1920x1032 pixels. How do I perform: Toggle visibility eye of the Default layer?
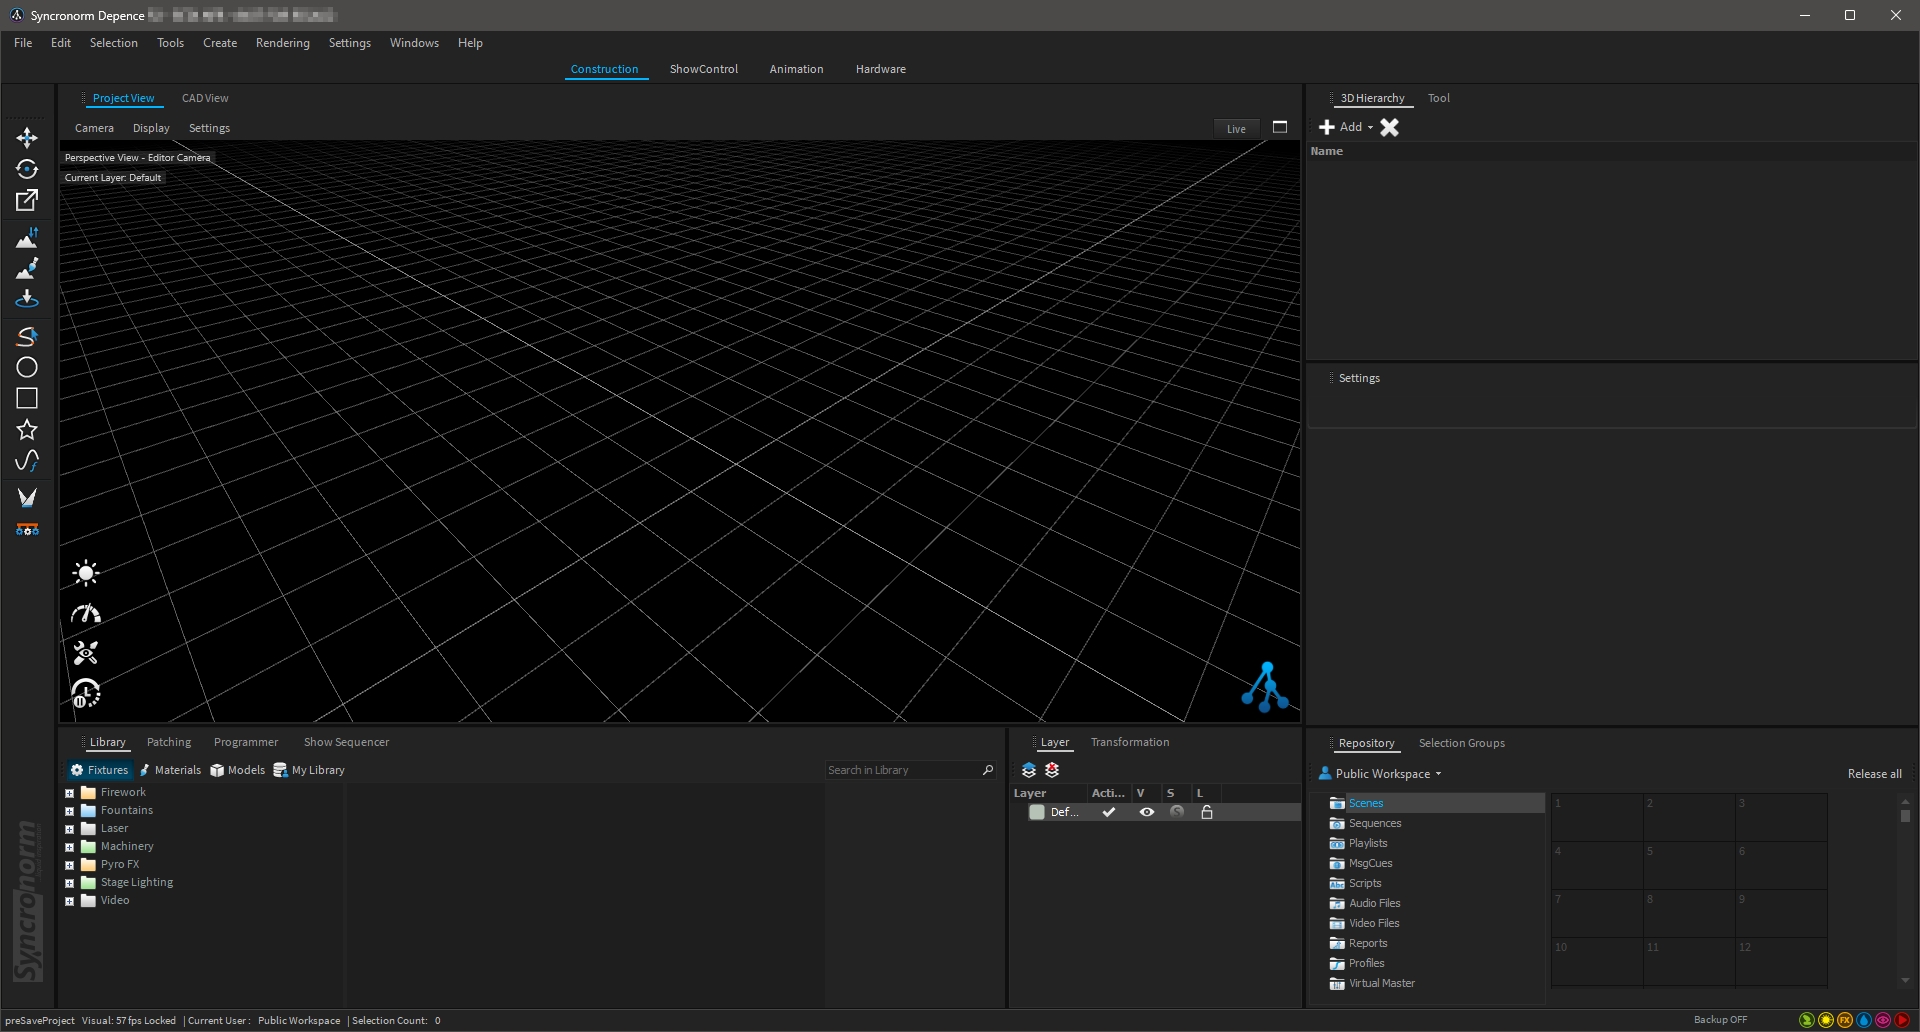(1147, 812)
